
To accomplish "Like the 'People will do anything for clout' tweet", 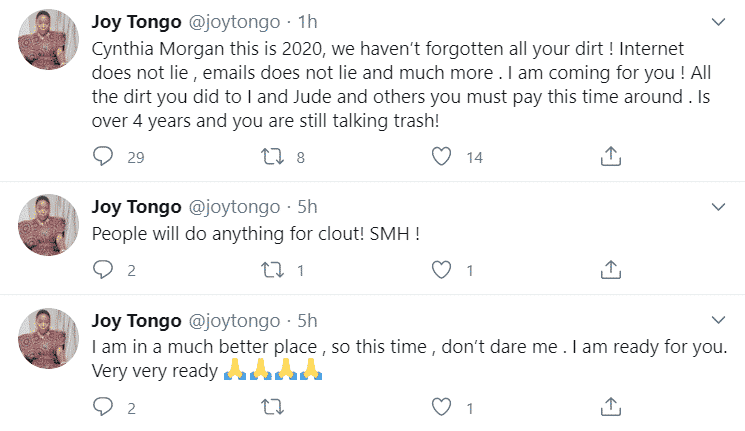I will point(443,269).
